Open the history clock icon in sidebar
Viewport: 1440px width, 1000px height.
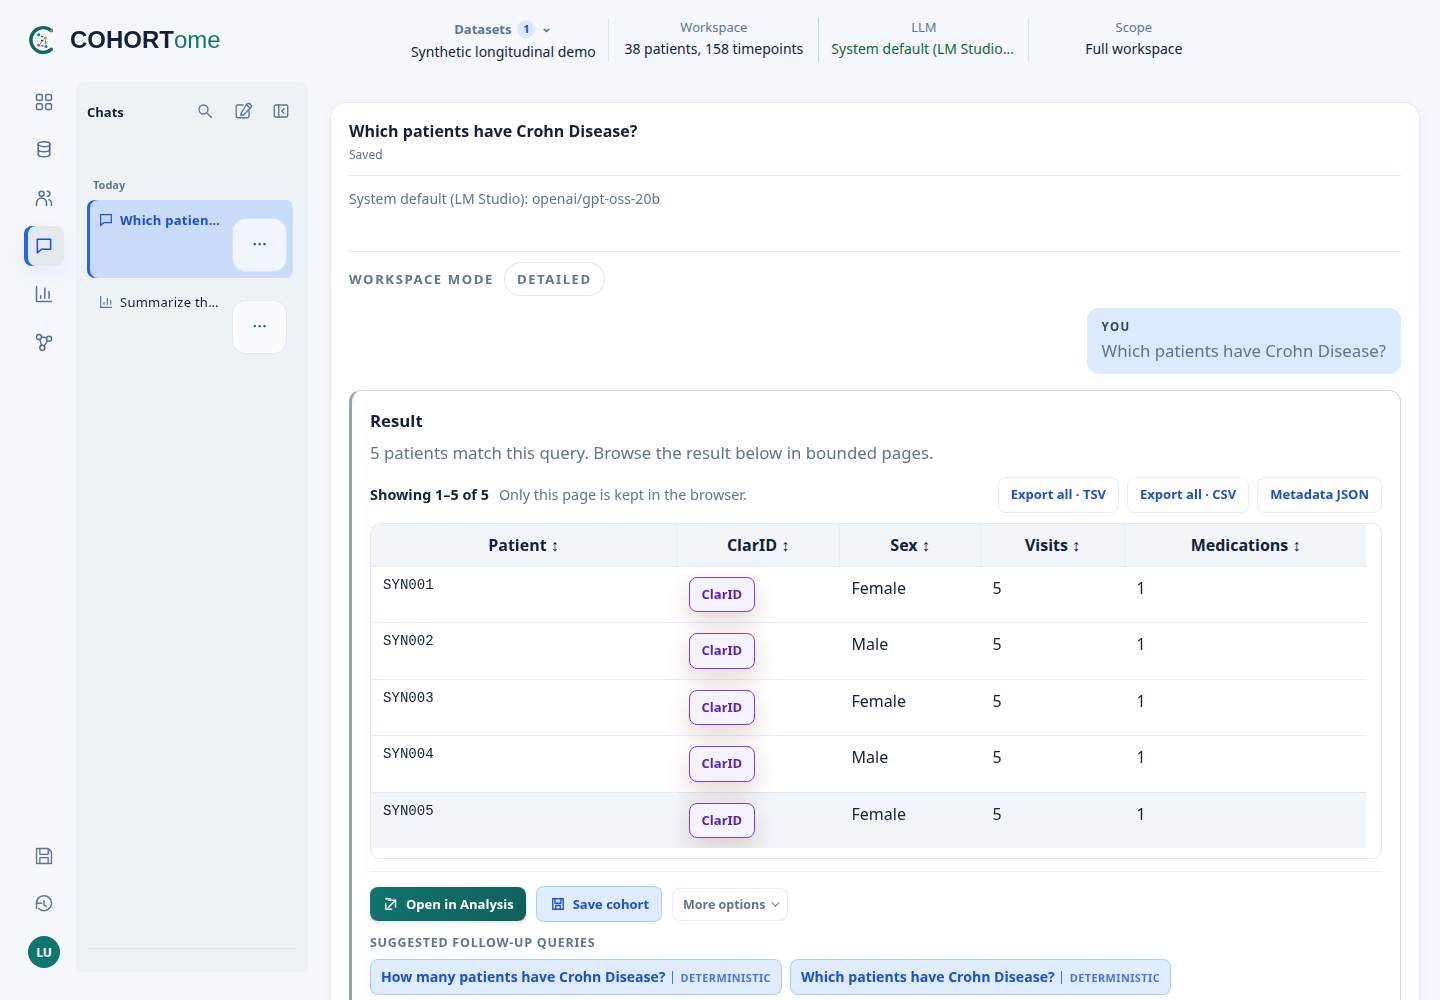pos(44,904)
